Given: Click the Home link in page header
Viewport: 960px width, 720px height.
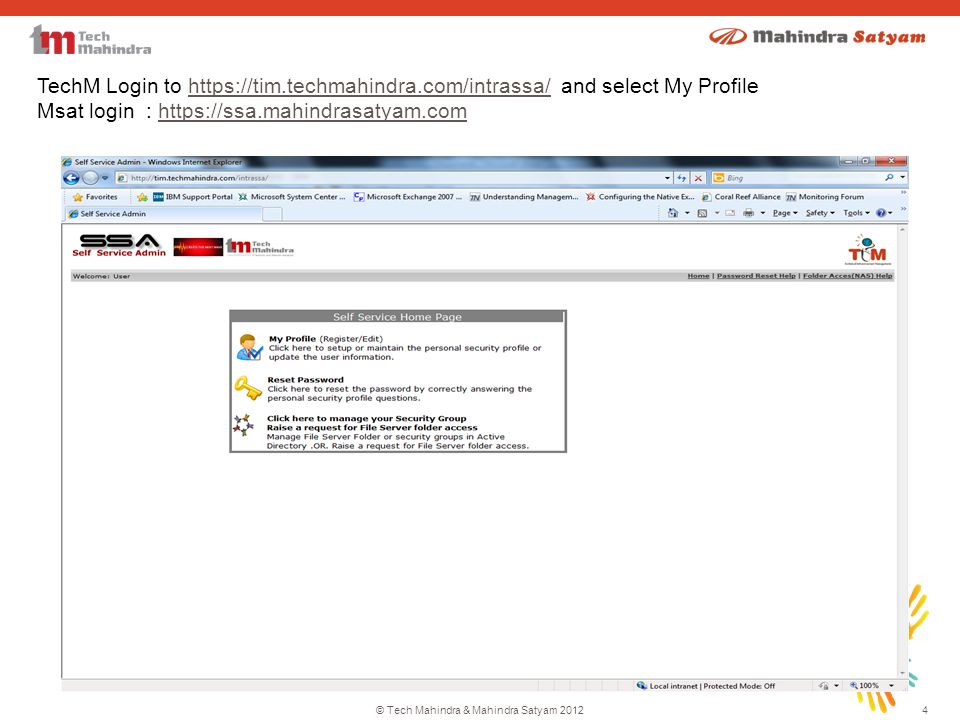Looking at the screenshot, I should pyautogui.click(x=698, y=276).
